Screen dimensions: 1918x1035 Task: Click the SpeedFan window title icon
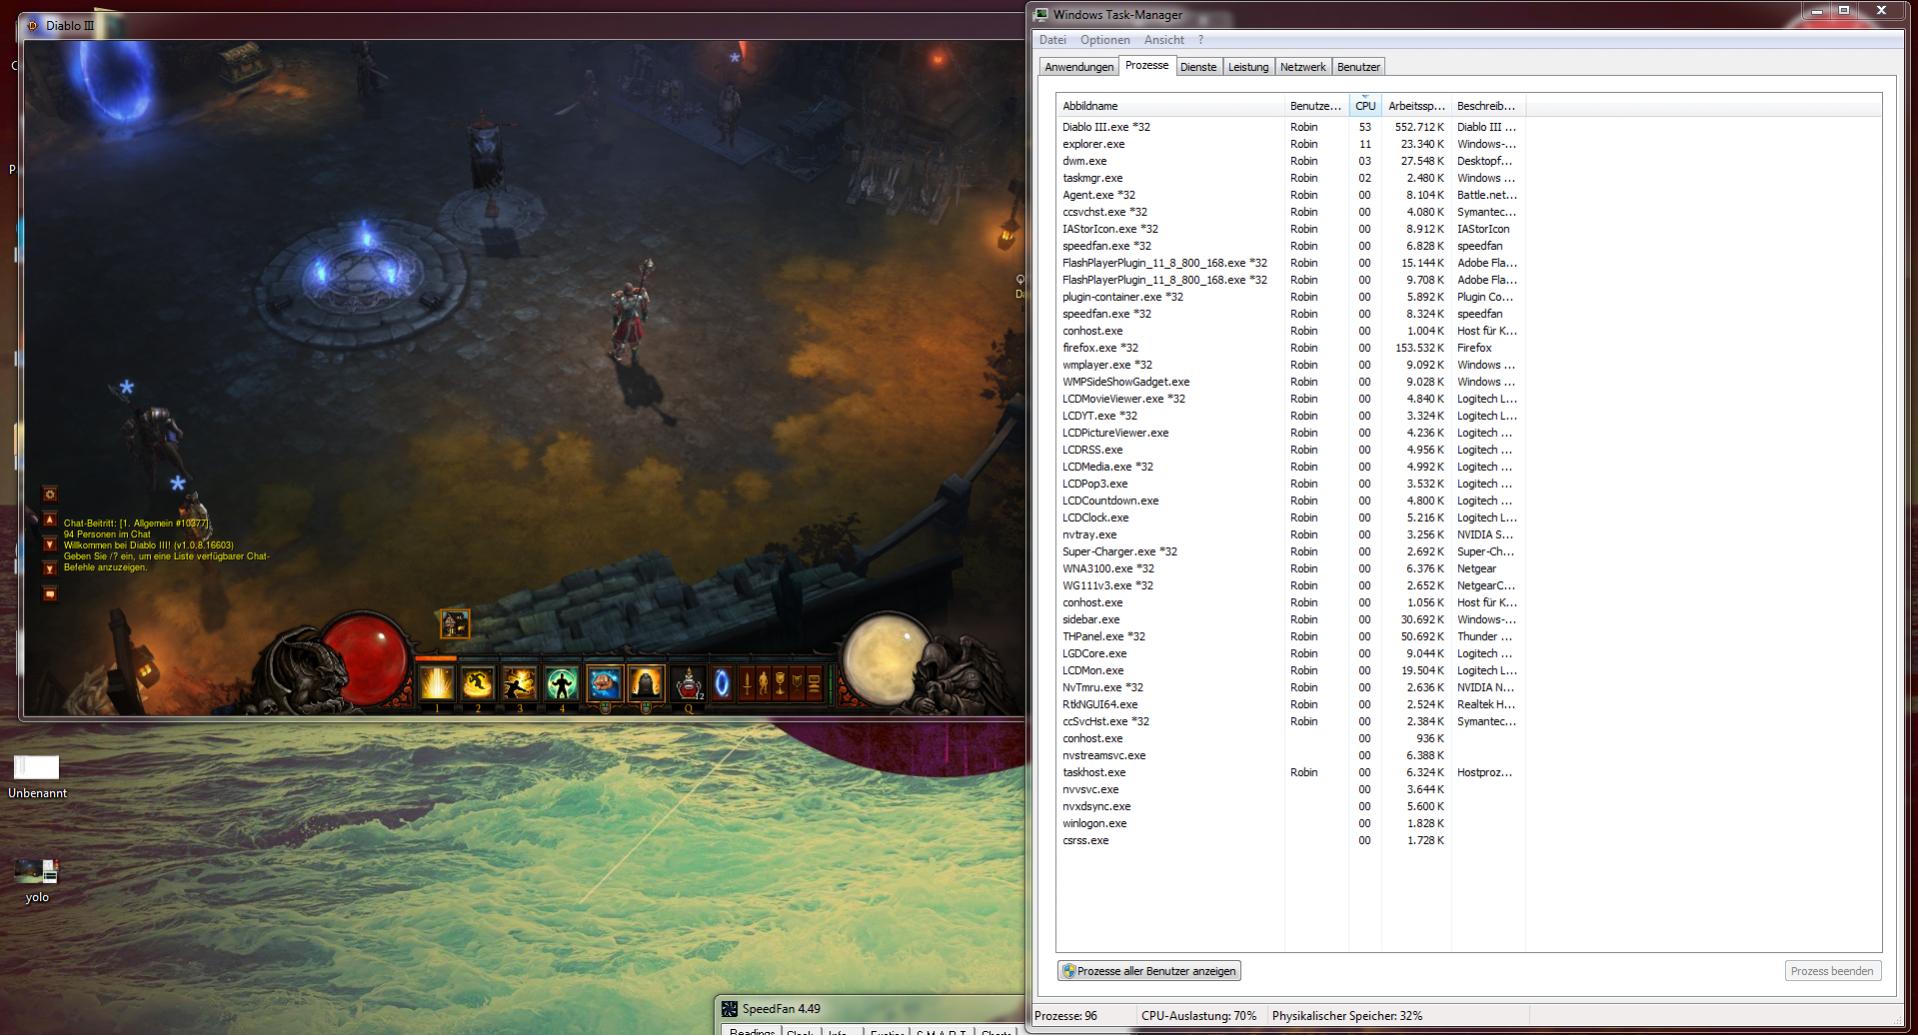[x=730, y=1009]
